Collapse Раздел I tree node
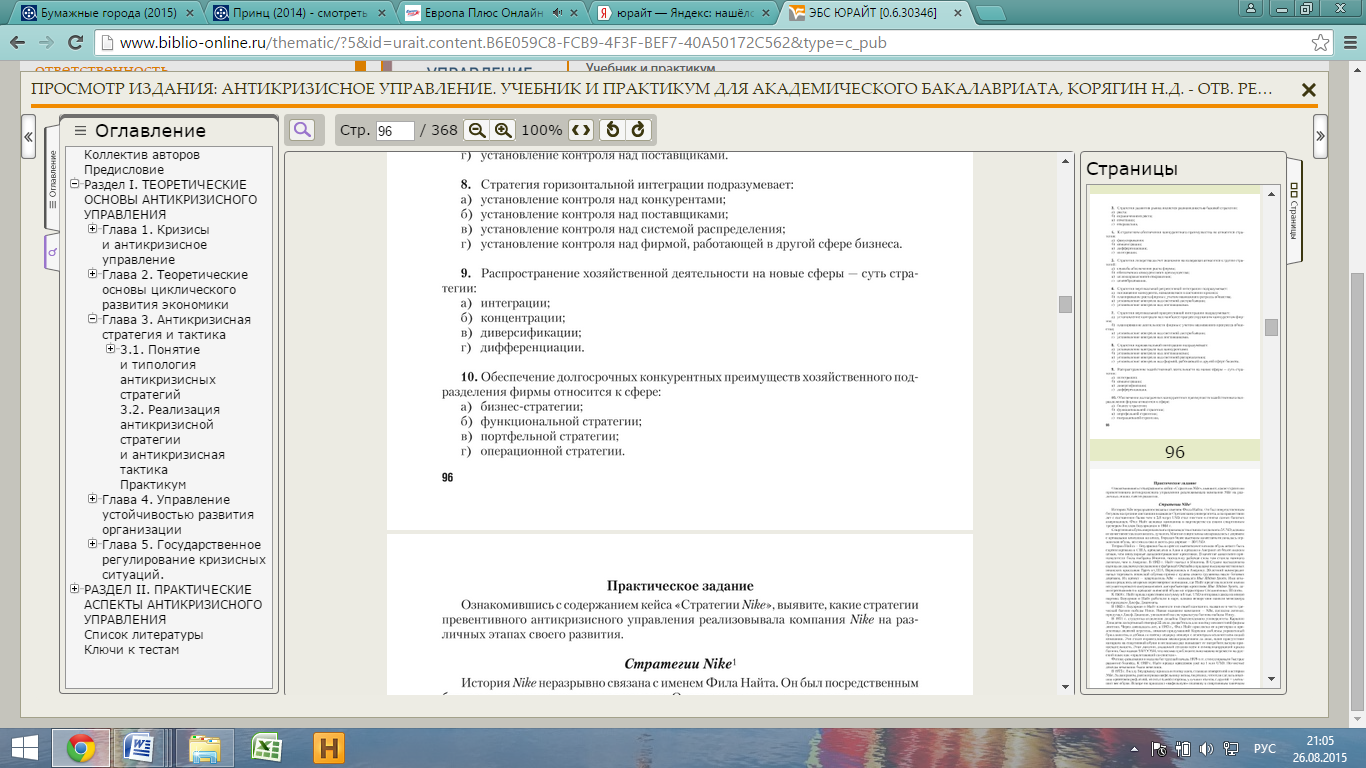Viewport: 1366px width, 768px height. (75, 185)
